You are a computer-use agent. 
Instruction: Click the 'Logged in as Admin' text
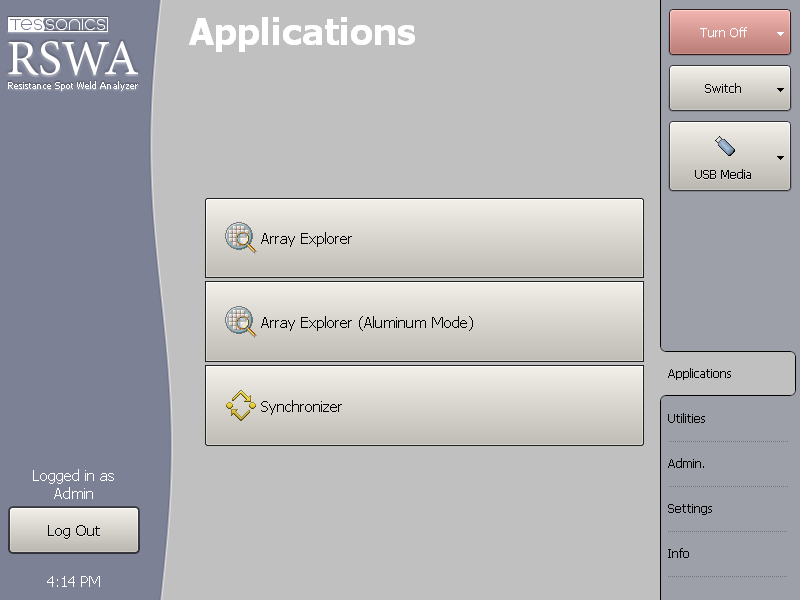point(73,485)
